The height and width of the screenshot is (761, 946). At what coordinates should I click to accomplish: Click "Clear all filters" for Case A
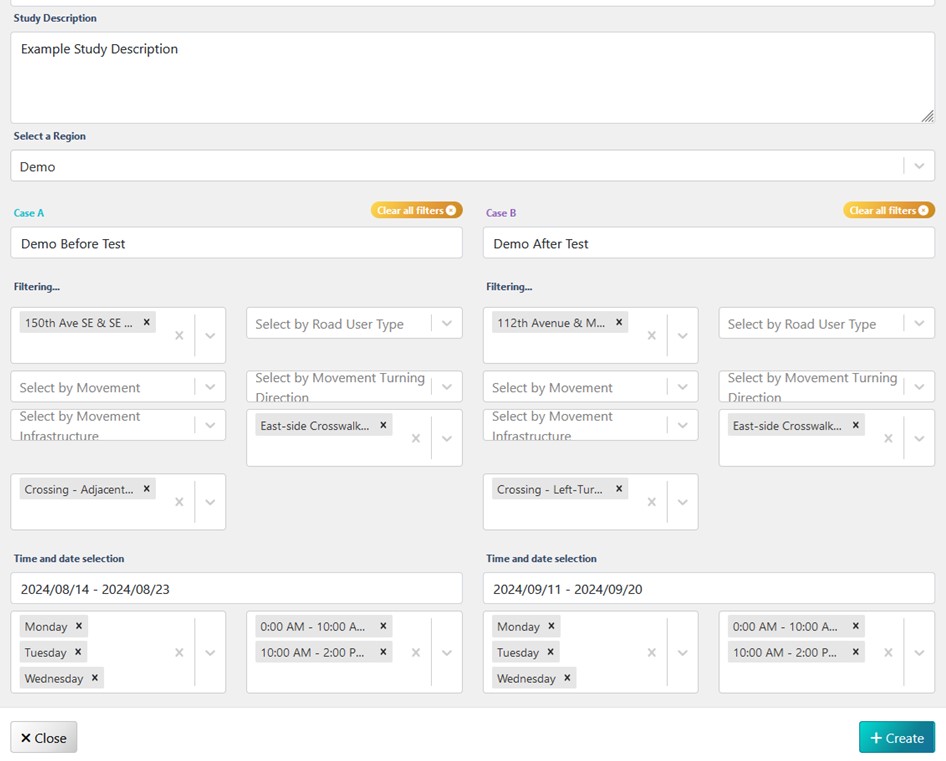[x=416, y=210]
